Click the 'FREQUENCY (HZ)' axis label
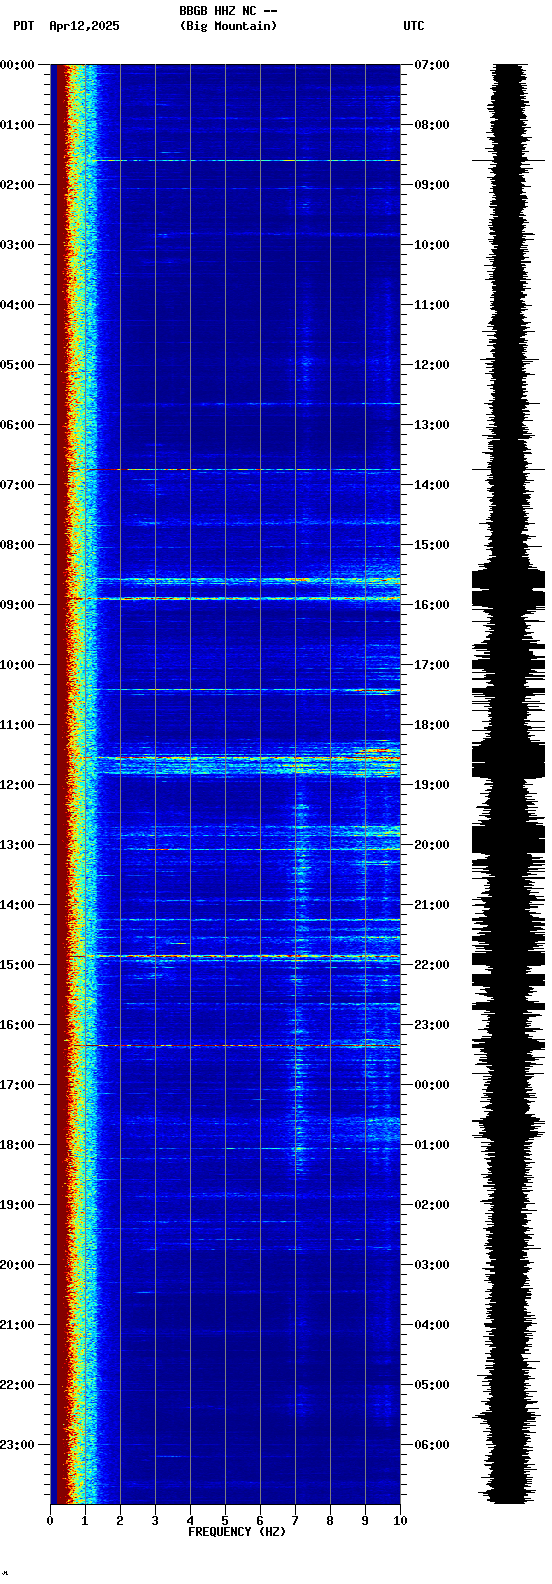The image size is (552, 1584). click(237, 1532)
